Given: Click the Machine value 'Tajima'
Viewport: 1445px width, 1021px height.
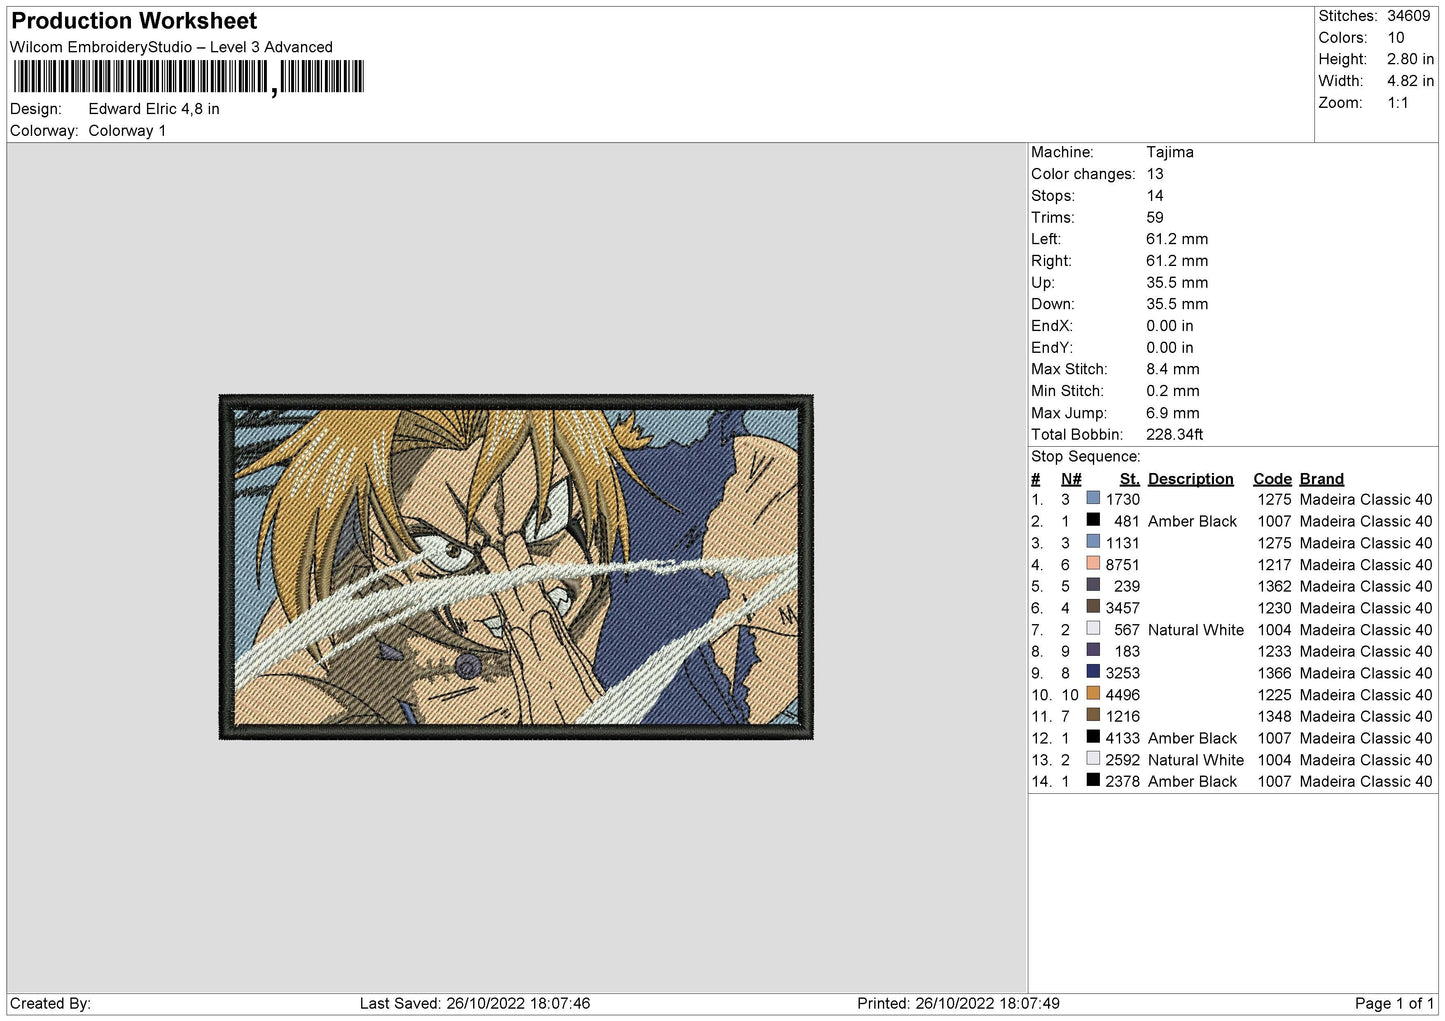Looking at the screenshot, I should pos(1170,152).
